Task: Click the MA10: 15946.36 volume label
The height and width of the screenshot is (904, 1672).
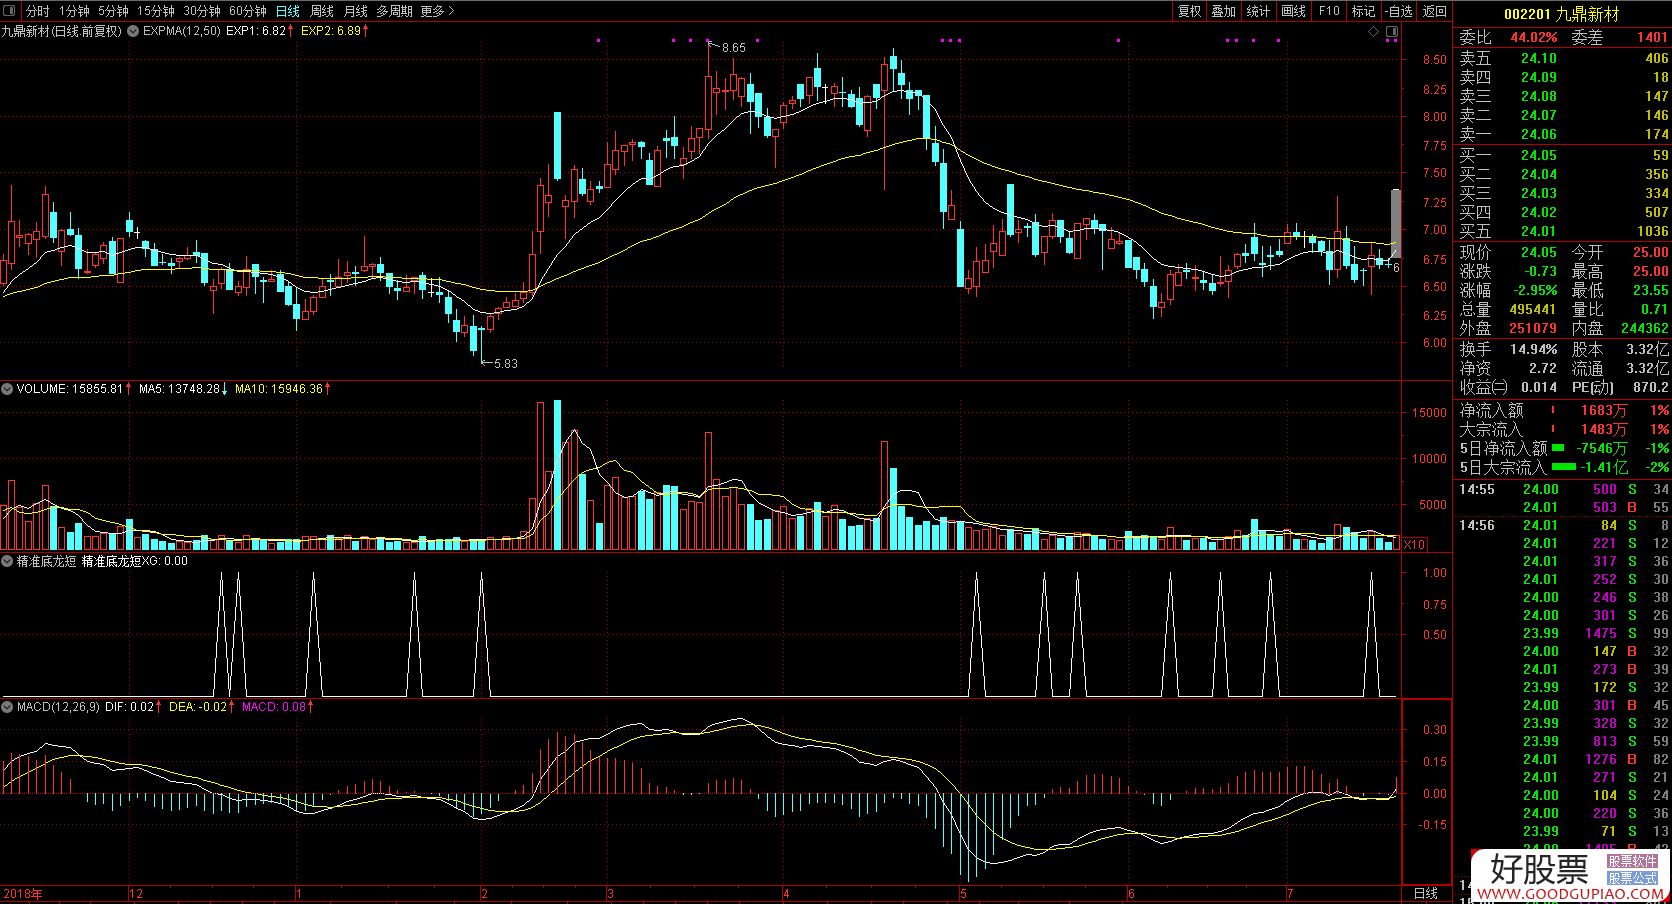Action: (283, 388)
